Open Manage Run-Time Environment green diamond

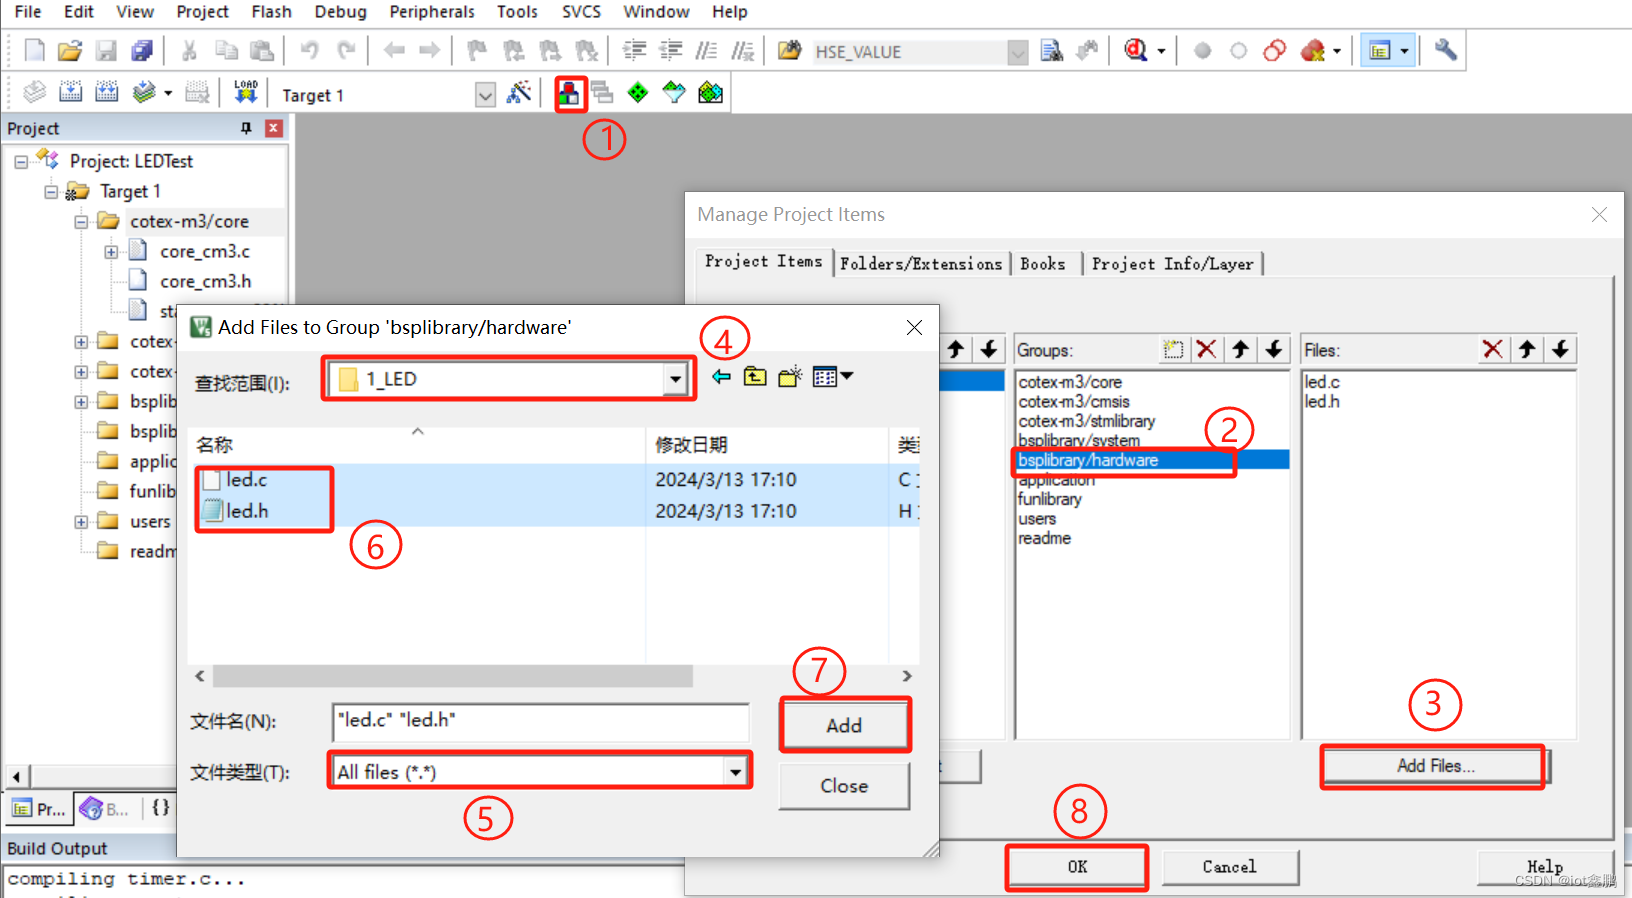point(638,93)
